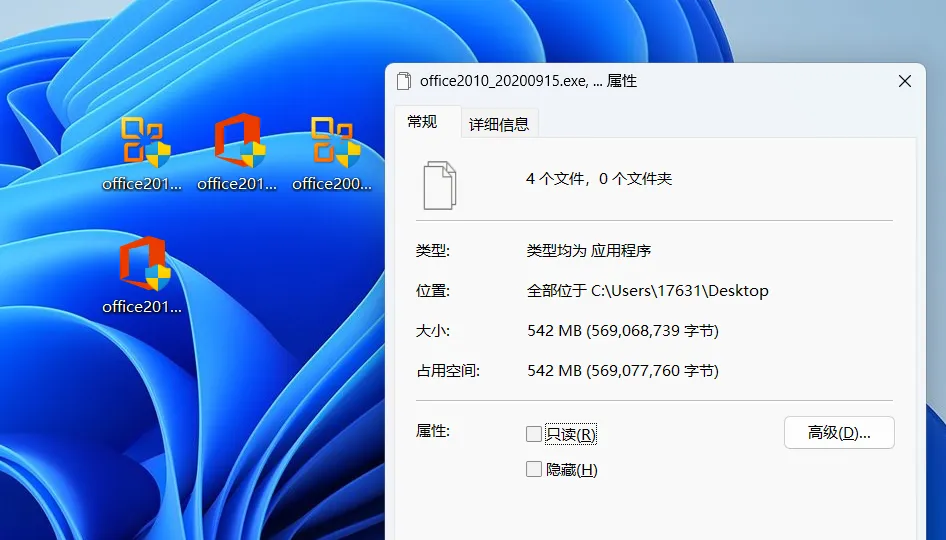
Task: Select top-row orange squares icon office201...
Action: 142,153
